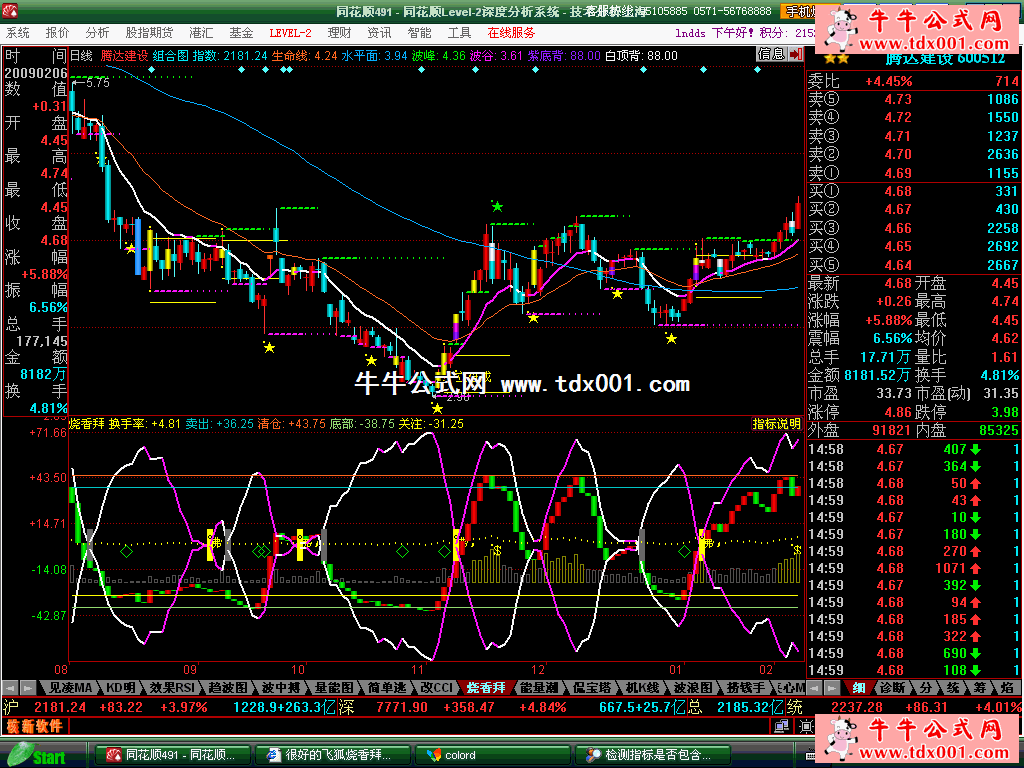The image size is (1024, 768).
Task: Switch to 能量潮 indicator tab
Action: click(x=539, y=688)
